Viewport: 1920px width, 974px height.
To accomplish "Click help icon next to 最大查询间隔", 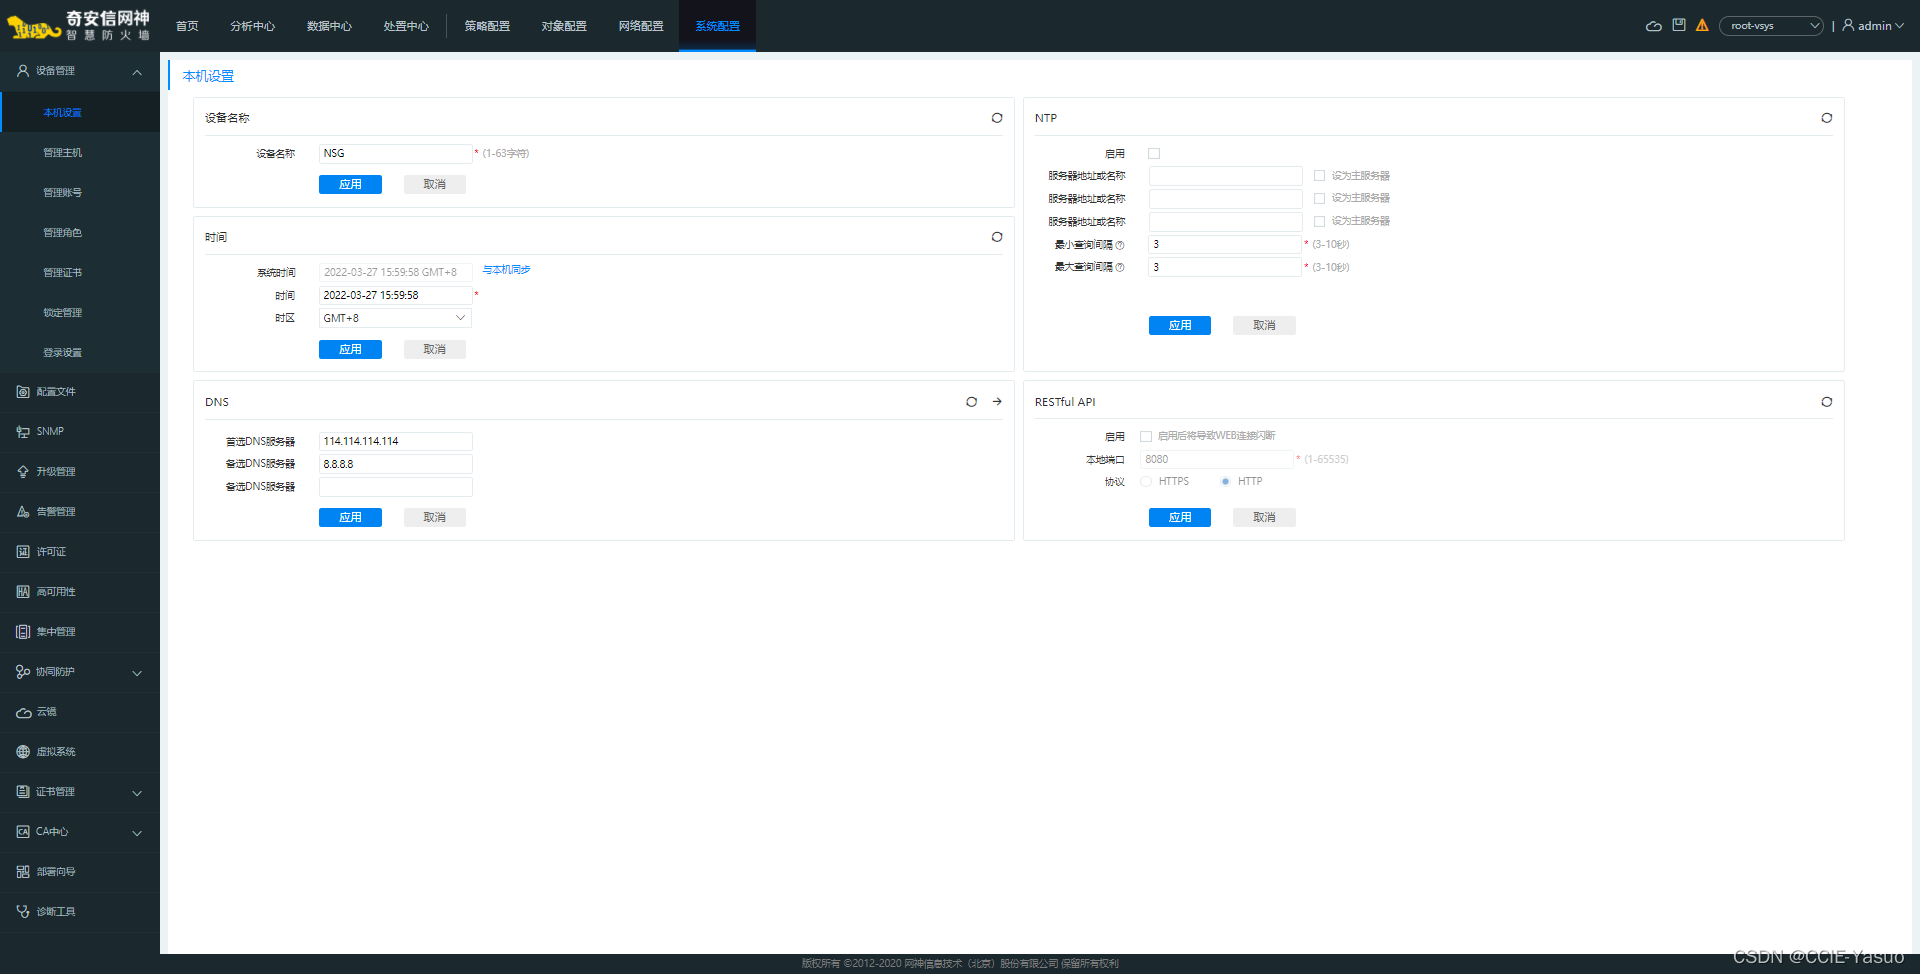I will (x=1120, y=267).
